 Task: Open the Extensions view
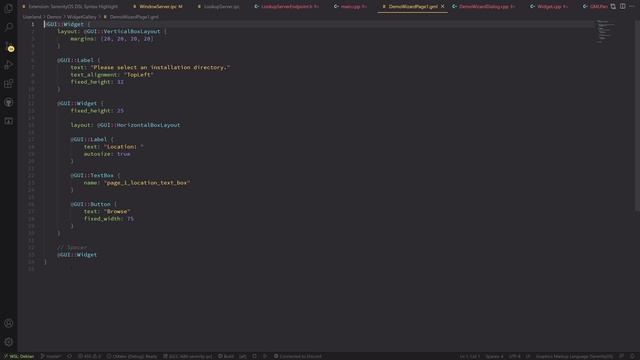pos(9,83)
